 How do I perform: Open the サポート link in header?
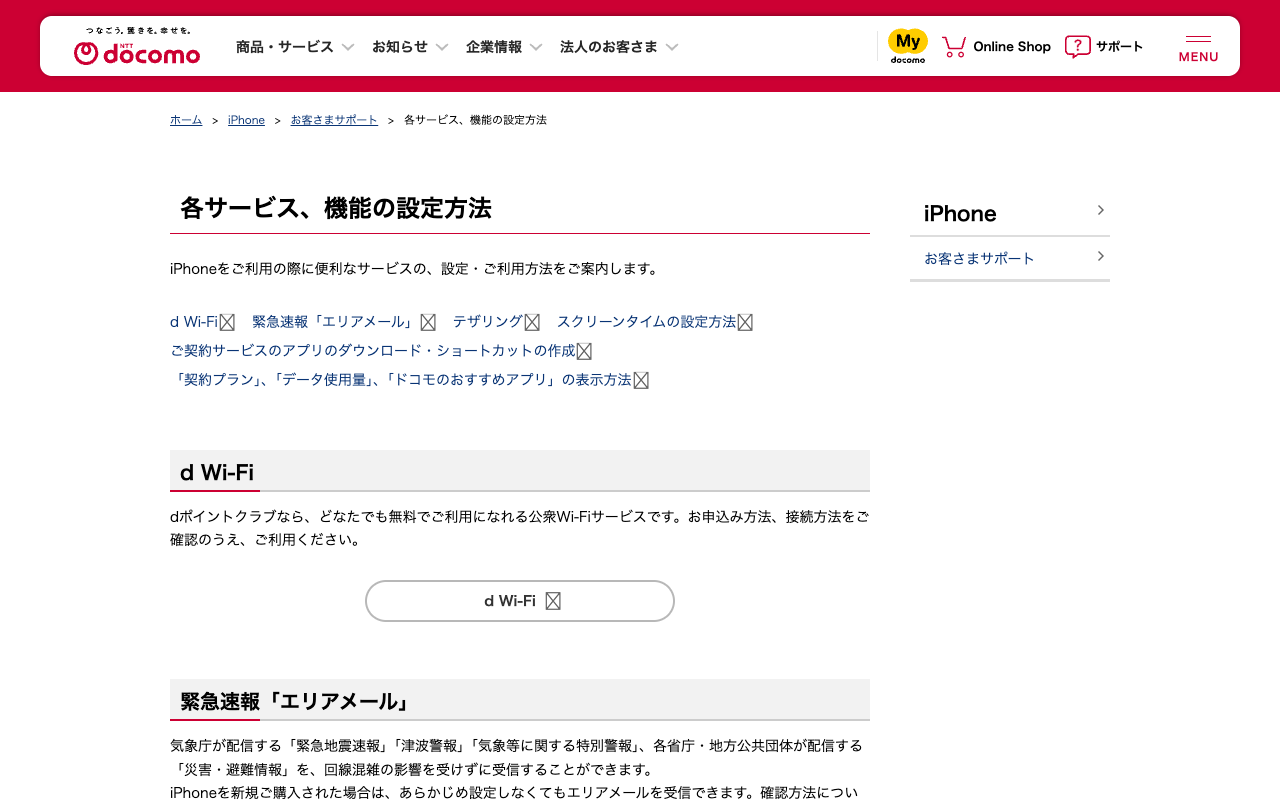pyautogui.click(x=1119, y=47)
